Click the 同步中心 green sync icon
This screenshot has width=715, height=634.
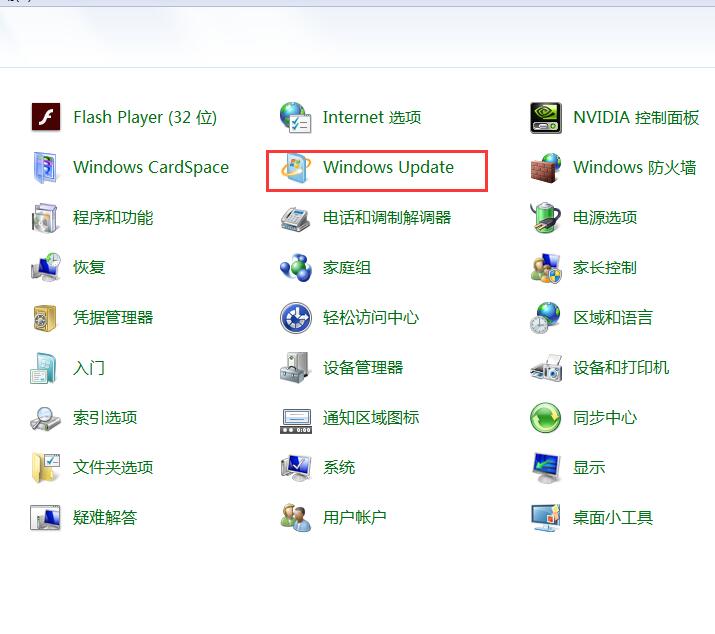click(545, 417)
